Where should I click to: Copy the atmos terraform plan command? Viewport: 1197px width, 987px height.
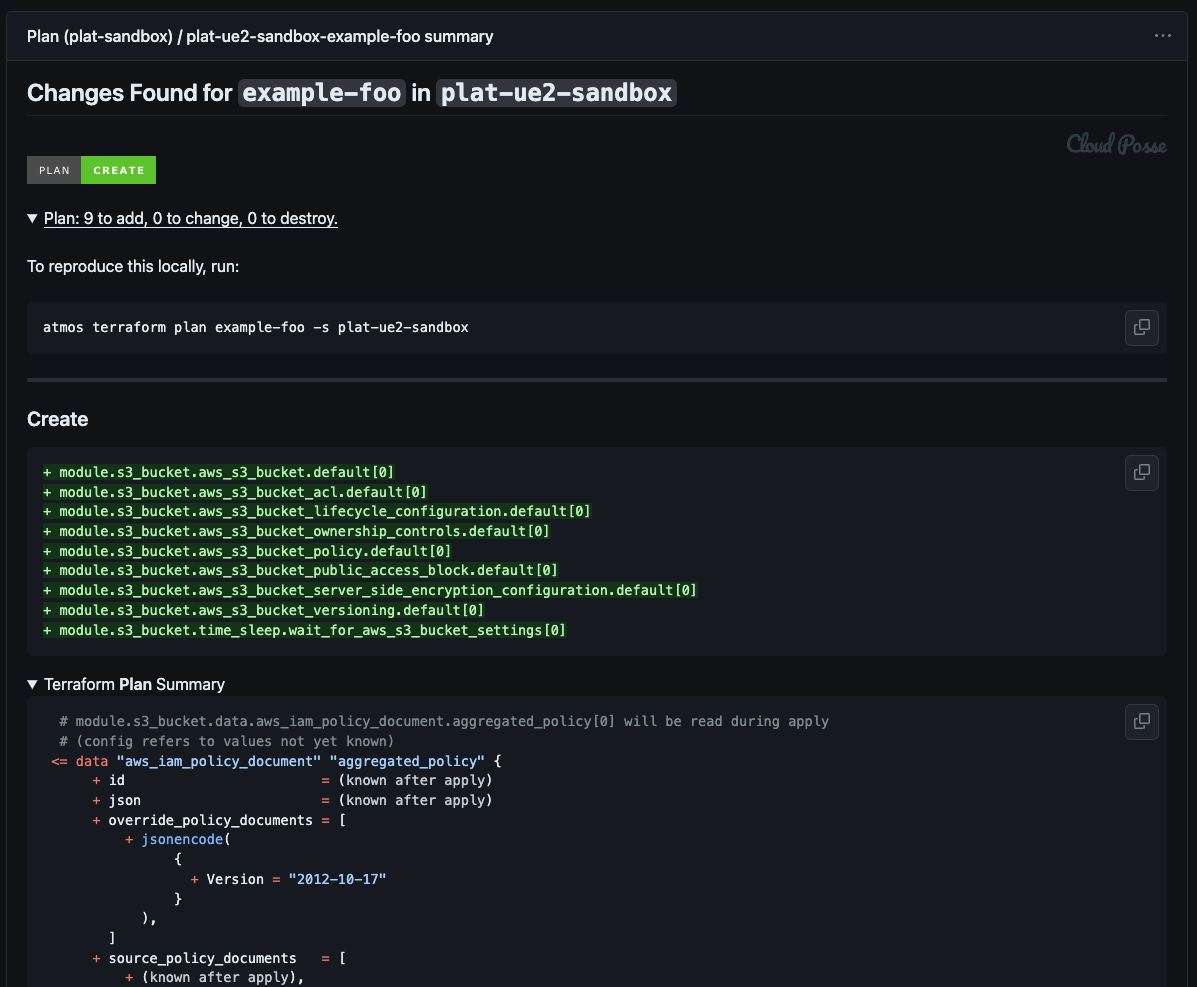[x=1141, y=327]
